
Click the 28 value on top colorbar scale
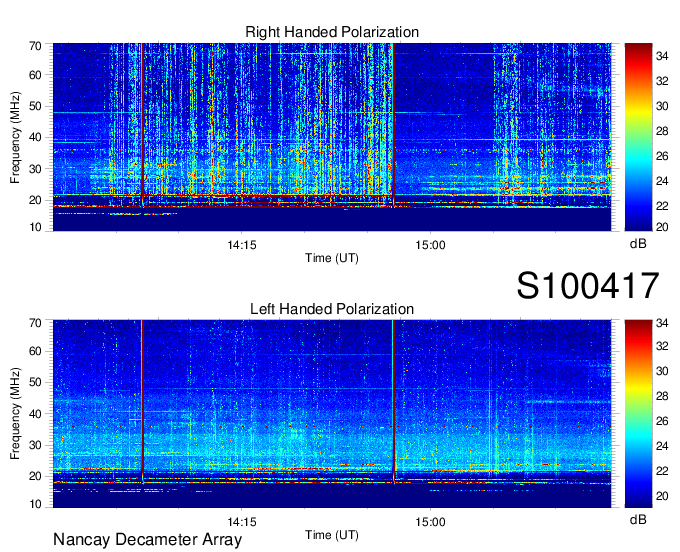(x=662, y=131)
